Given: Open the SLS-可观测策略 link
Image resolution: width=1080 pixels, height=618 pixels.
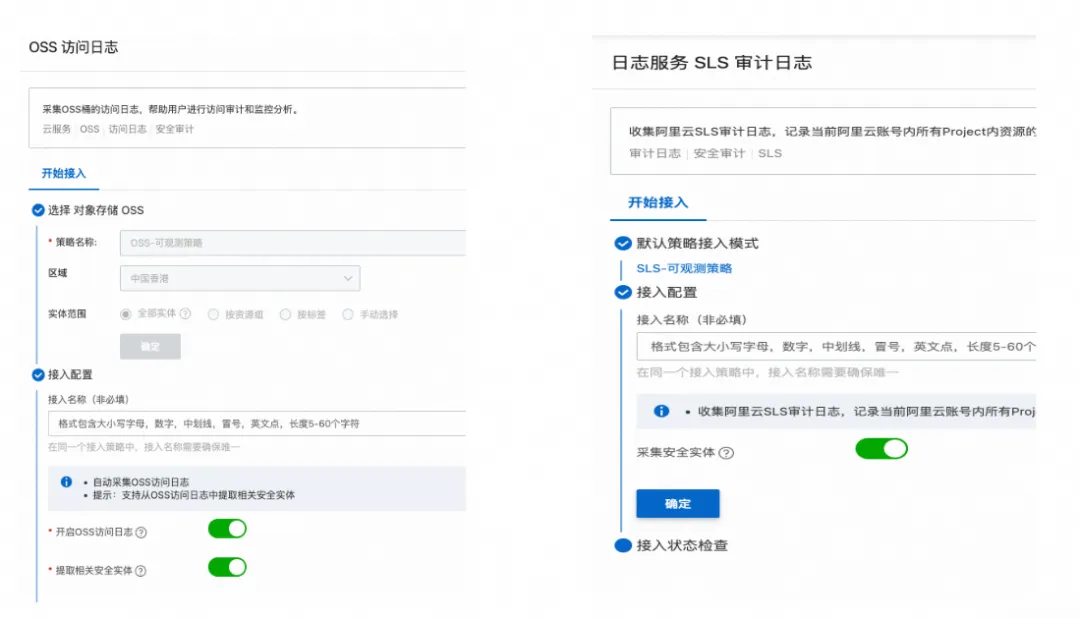Looking at the screenshot, I should 684,269.
